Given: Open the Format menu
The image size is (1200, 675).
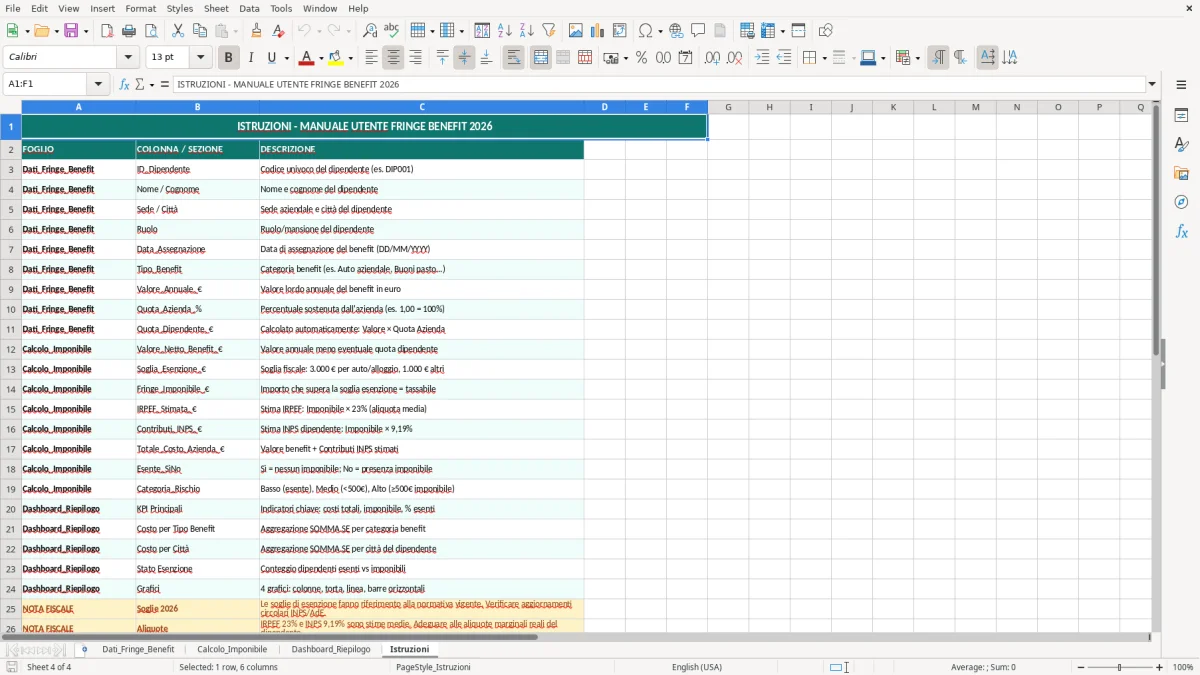Looking at the screenshot, I should [x=140, y=8].
